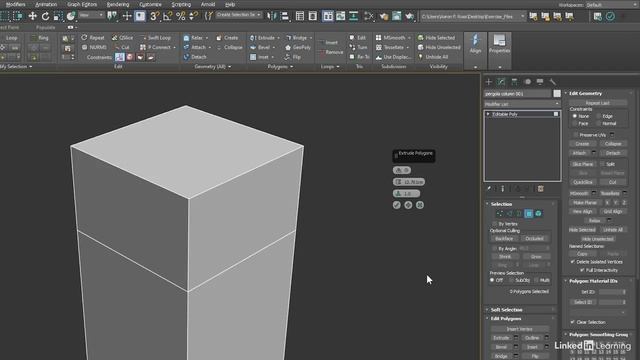Image resolution: width=640 pixels, height=360 pixels.
Task: Select the Scale transform tool
Action: [x=58, y=16]
